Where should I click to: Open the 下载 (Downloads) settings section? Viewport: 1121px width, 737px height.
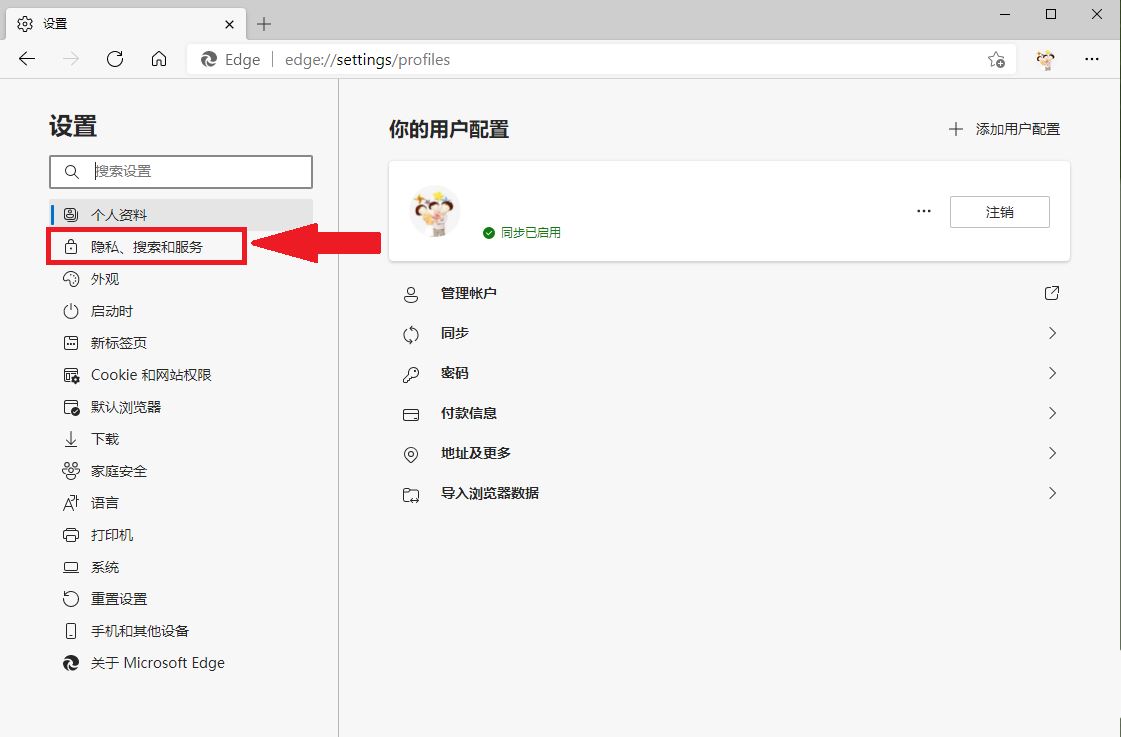(x=105, y=438)
